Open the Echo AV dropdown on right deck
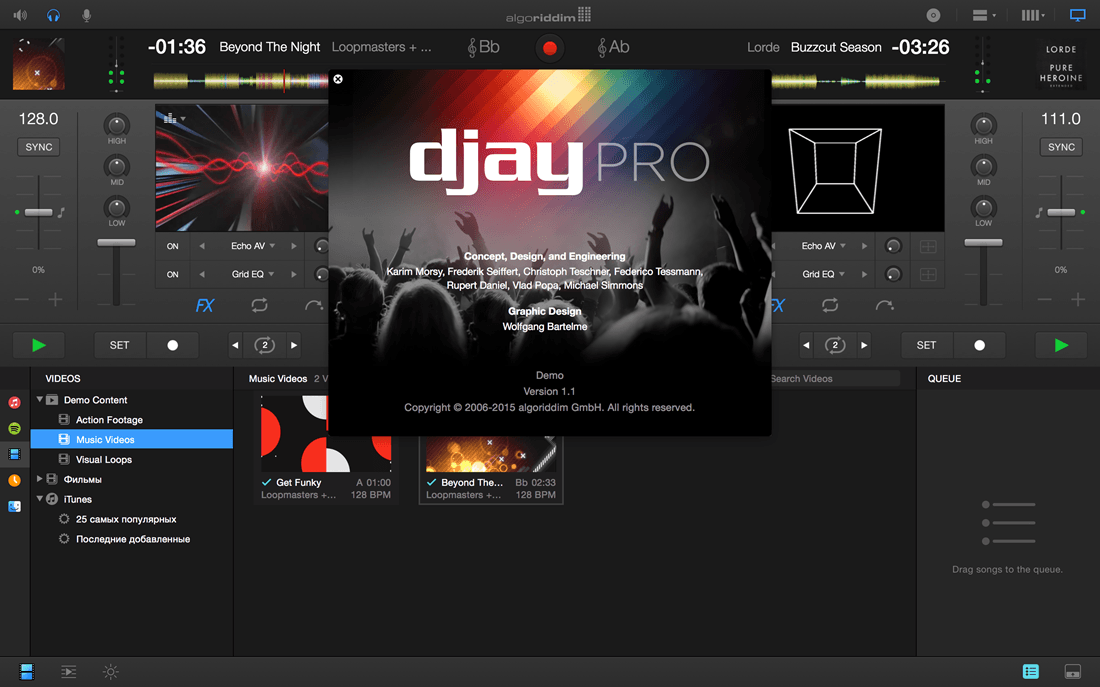The height and width of the screenshot is (687, 1100). tap(824, 246)
